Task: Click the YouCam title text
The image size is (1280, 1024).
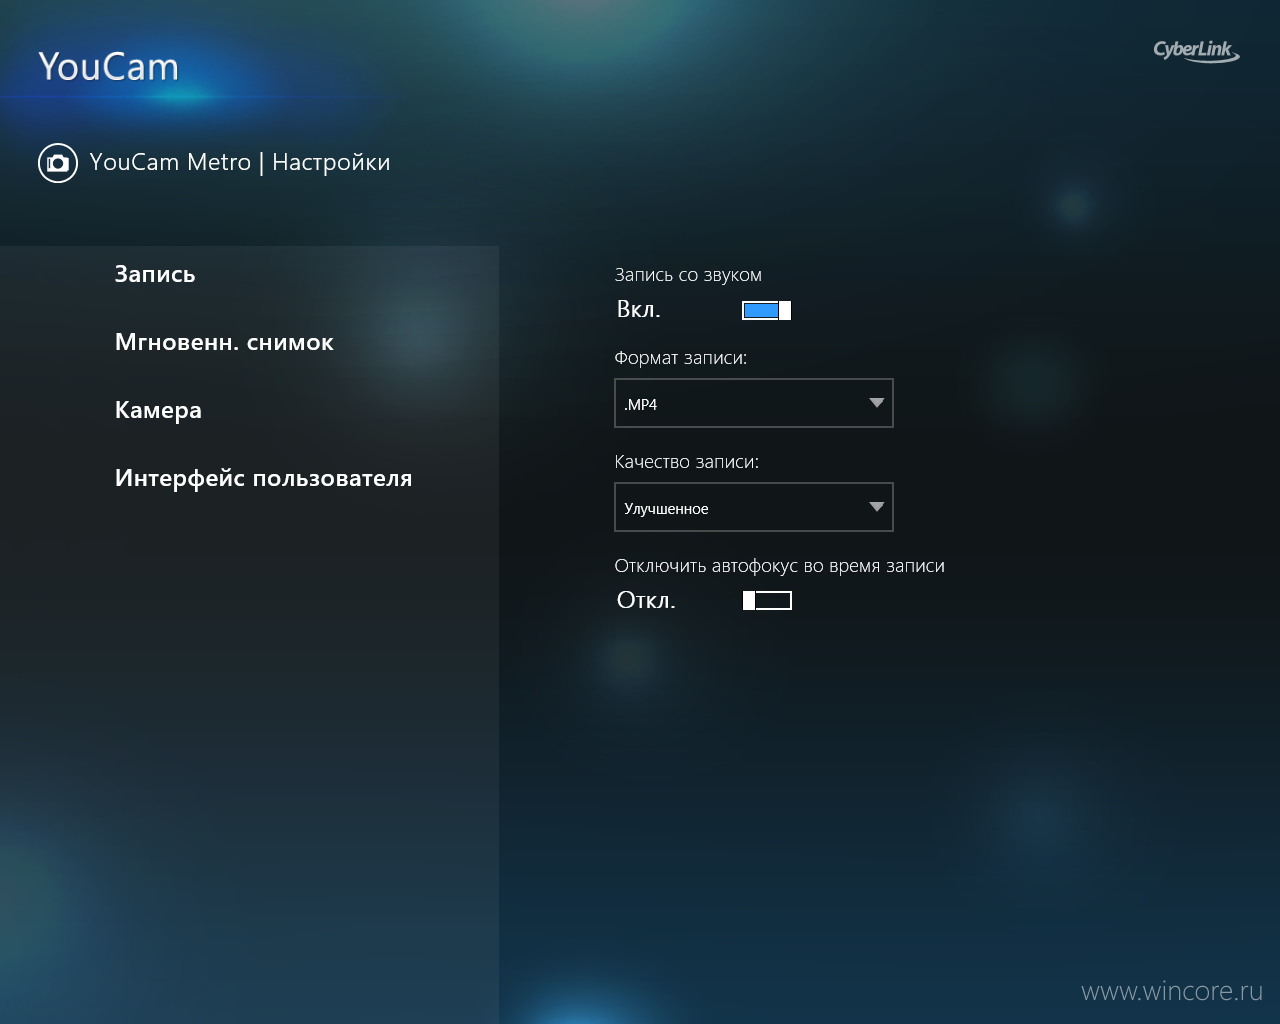Action: pyautogui.click(x=108, y=67)
